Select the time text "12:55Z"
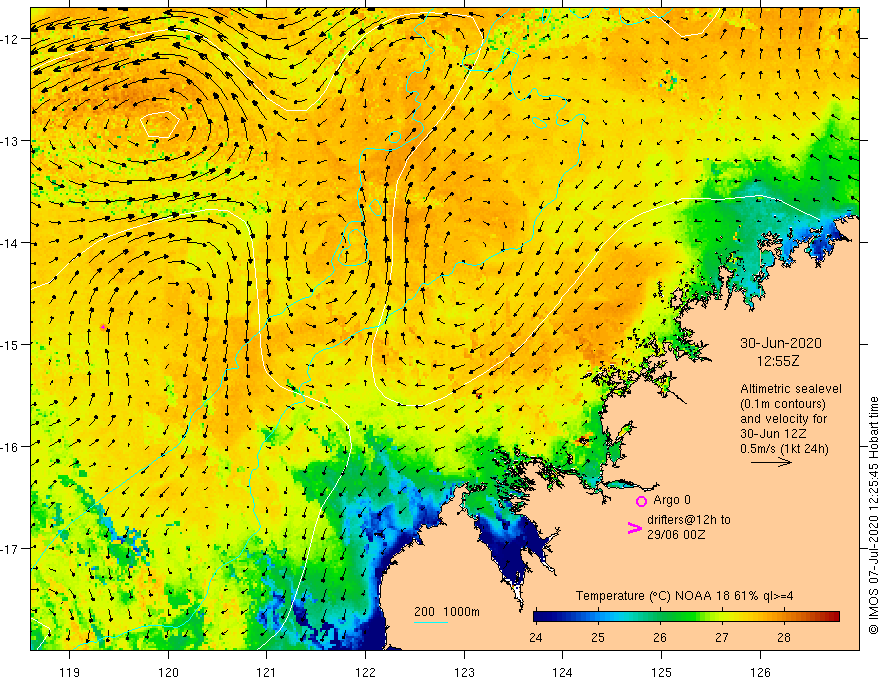Image resolution: width=880 pixels, height=680 pixels. [x=778, y=361]
